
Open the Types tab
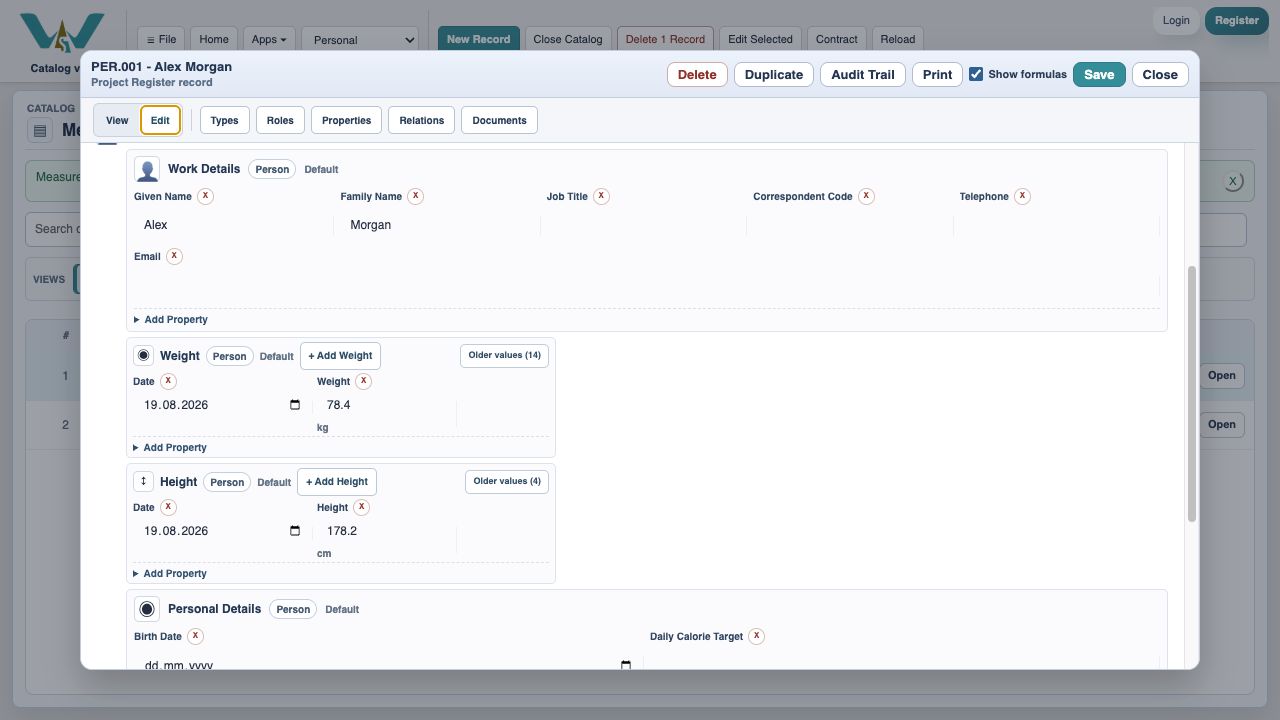225,120
